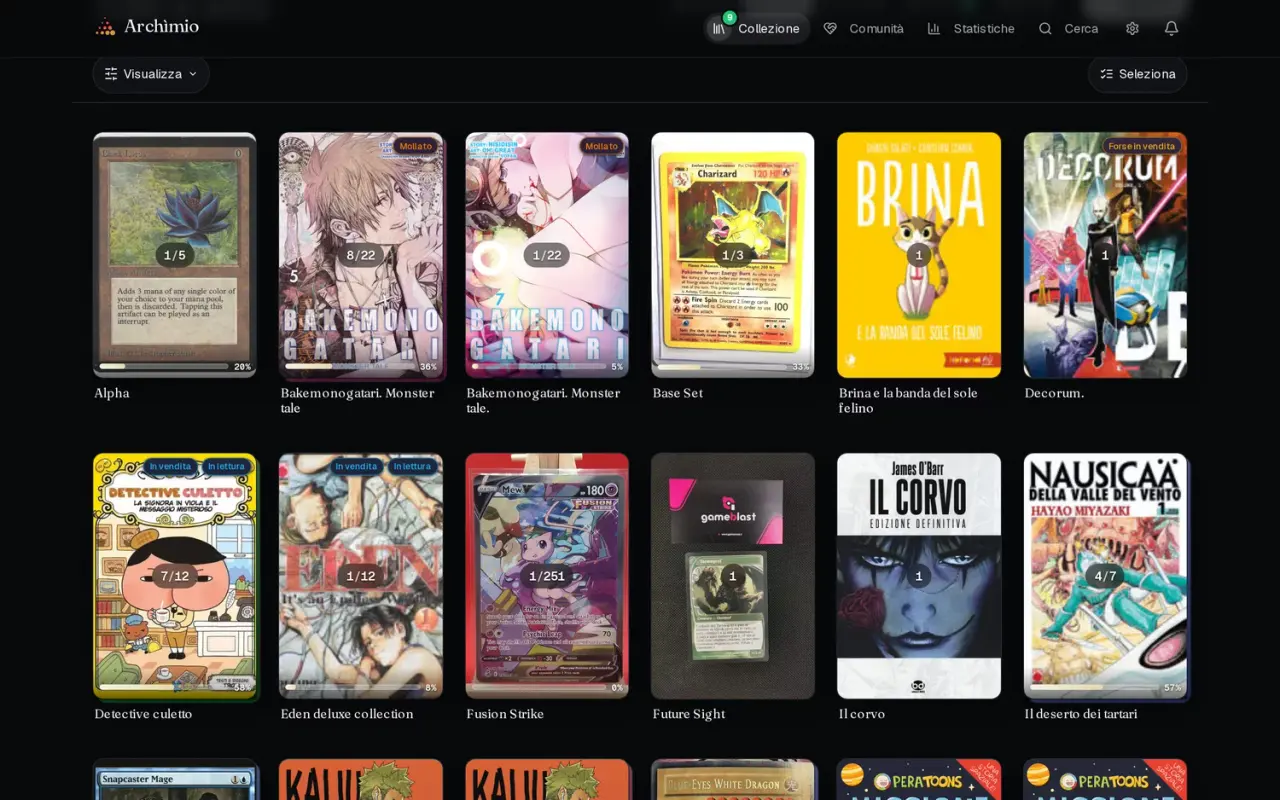Open the Alpha Black Lotus card thumbnail
The image size is (1280, 800).
tap(175, 255)
